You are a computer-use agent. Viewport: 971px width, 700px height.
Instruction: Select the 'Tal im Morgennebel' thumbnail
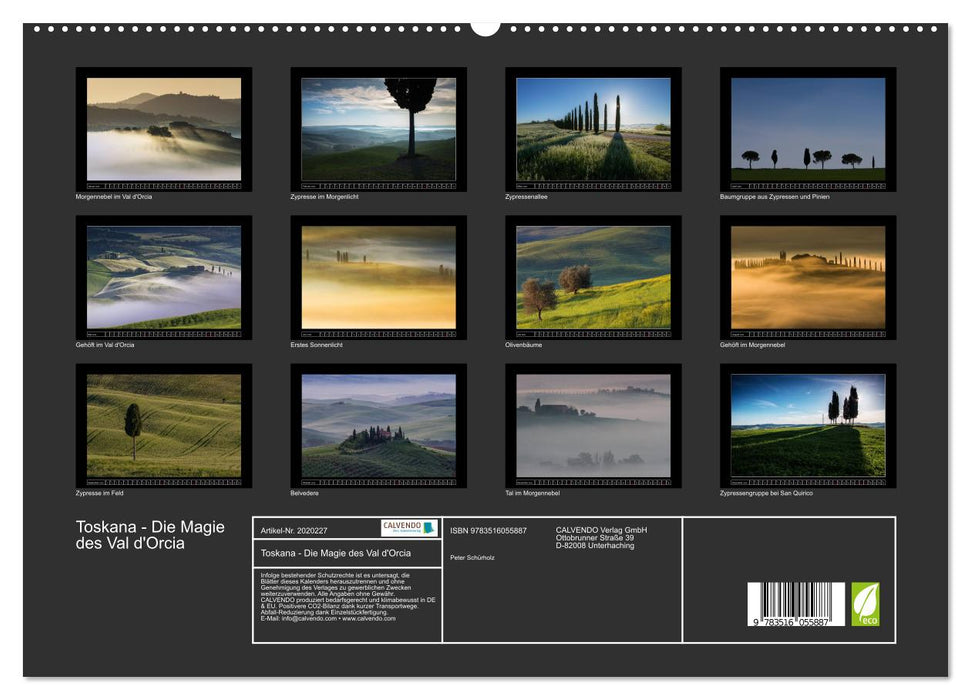pos(592,425)
